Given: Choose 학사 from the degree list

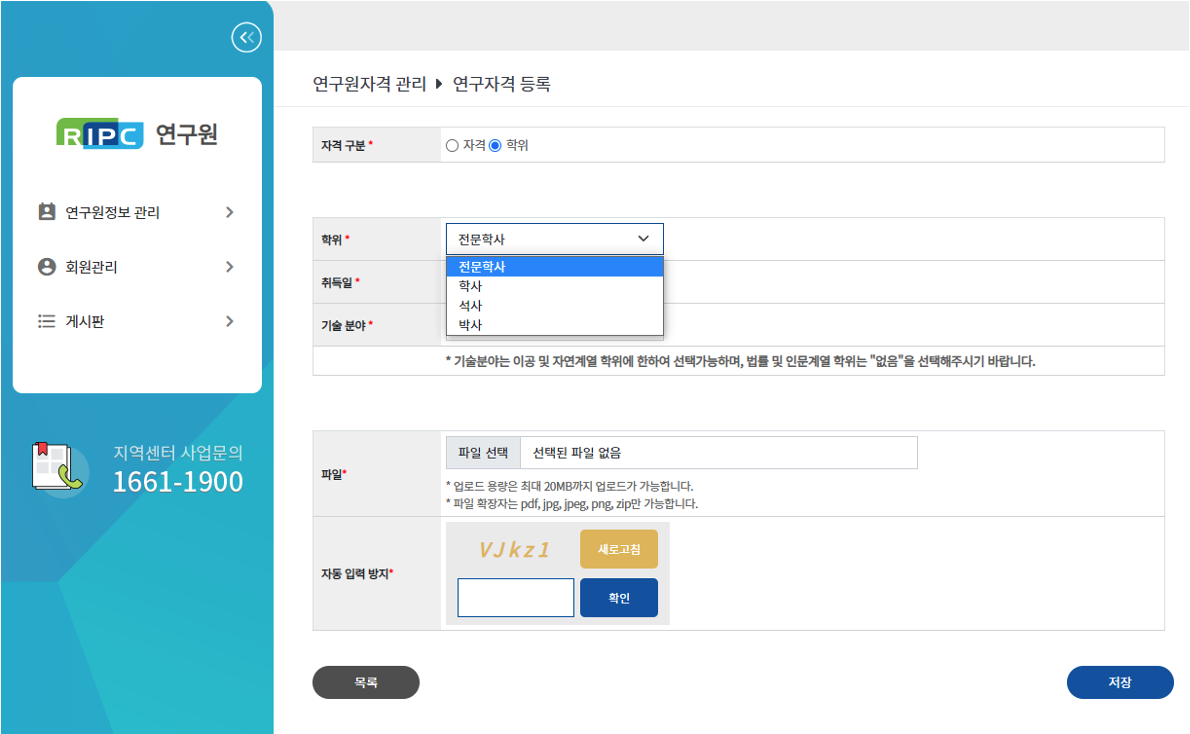Looking at the screenshot, I should coord(471,286).
